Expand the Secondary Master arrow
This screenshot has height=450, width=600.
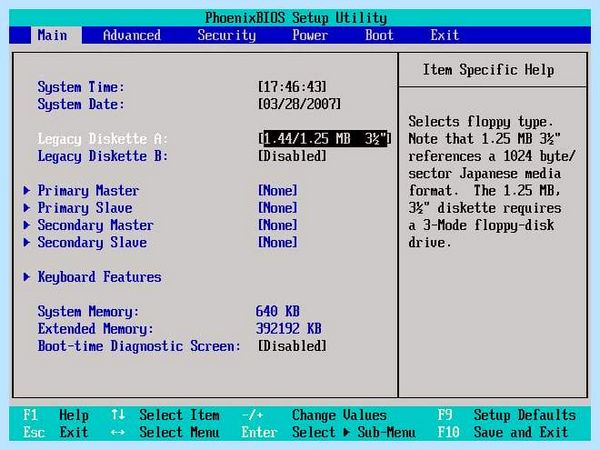pyautogui.click(x=26, y=225)
